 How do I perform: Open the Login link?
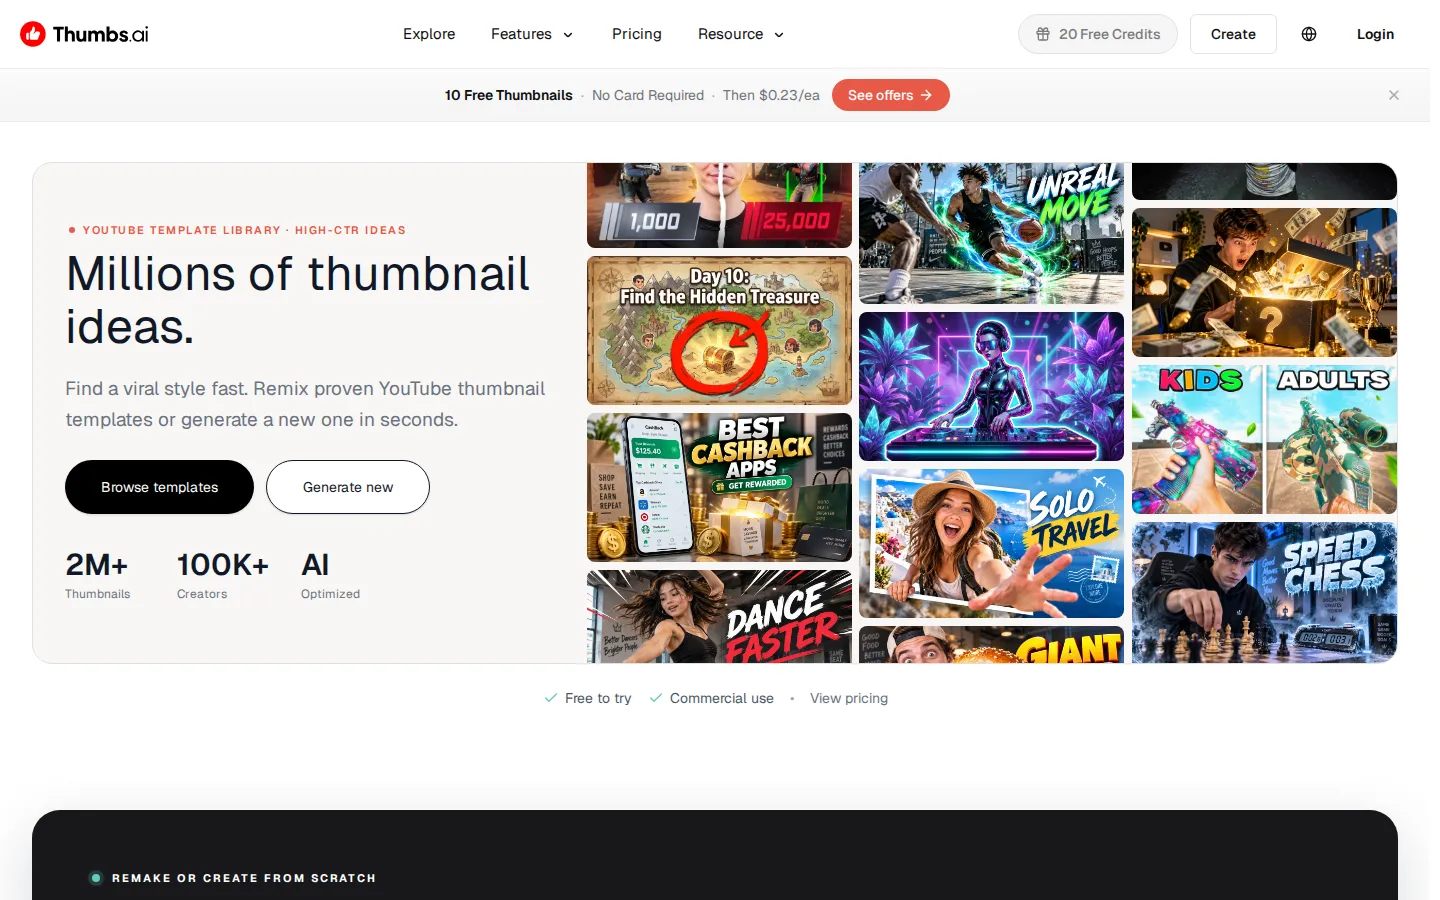point(1375,34)
